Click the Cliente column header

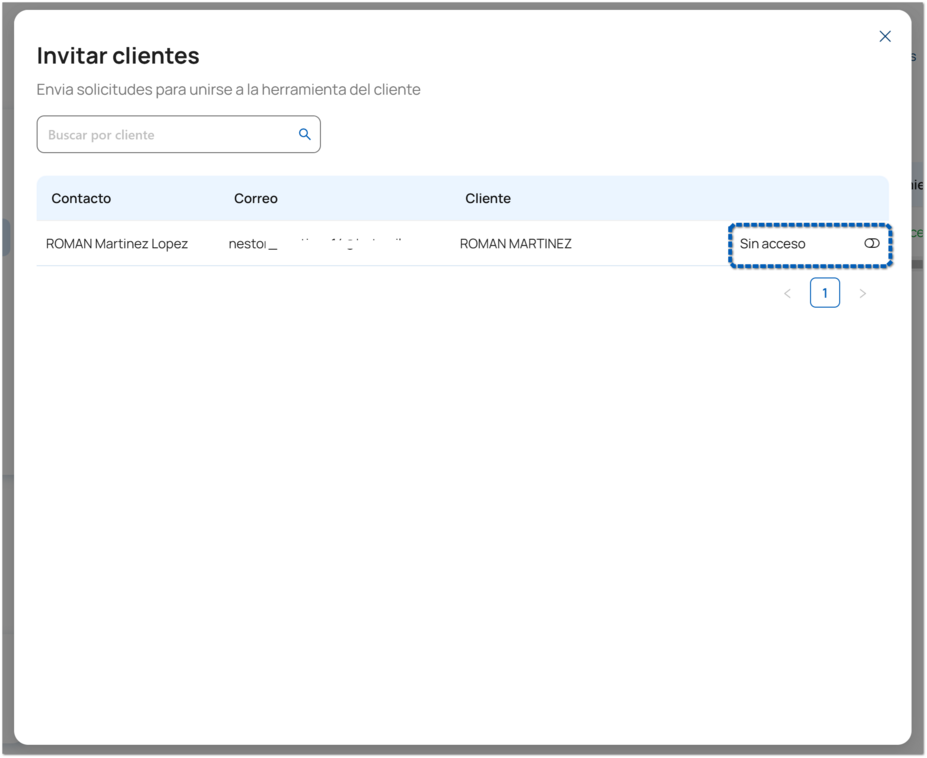coord(488,199)
